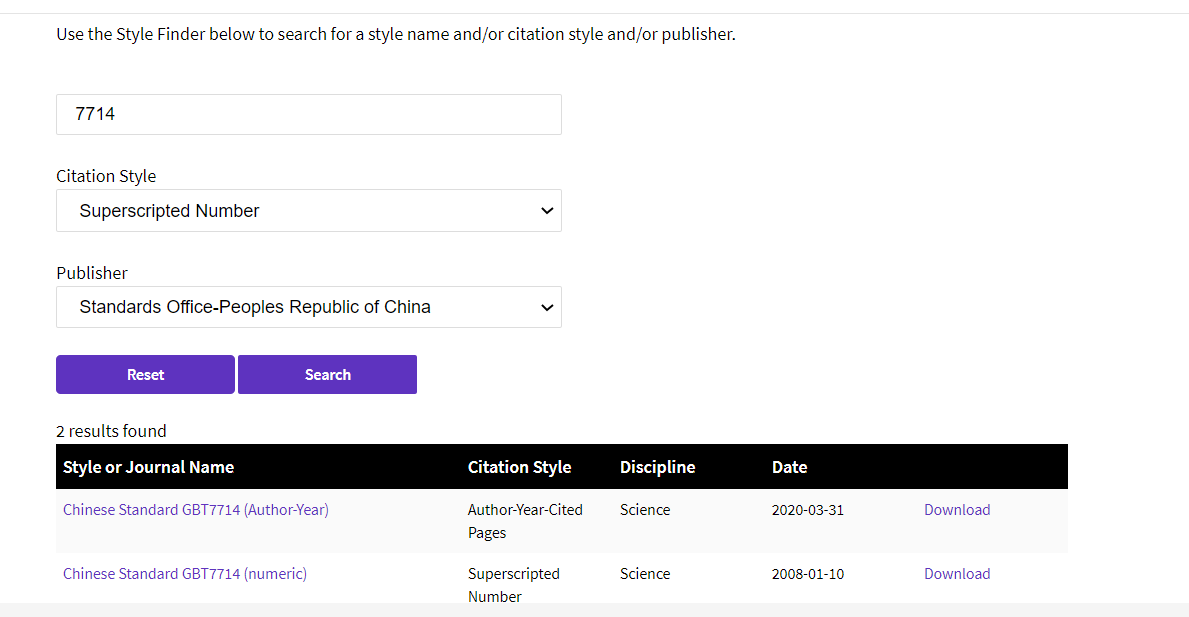Download the GBT7714 Author-Year style
Image resolution: width=1189 pixels, height=617 pixels.
pyautogui.click(x=957, y=510)
